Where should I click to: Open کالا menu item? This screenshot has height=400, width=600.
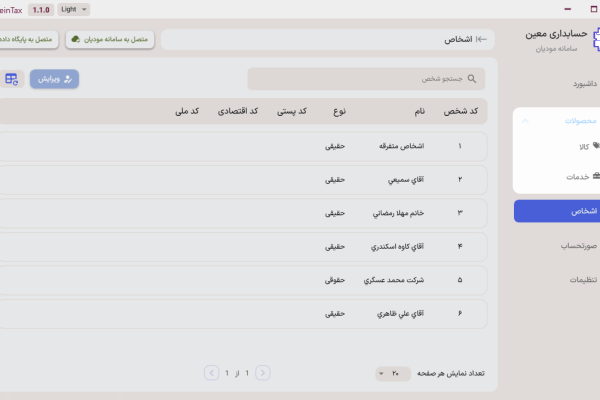pyautogui.click(x=584, y=147)
